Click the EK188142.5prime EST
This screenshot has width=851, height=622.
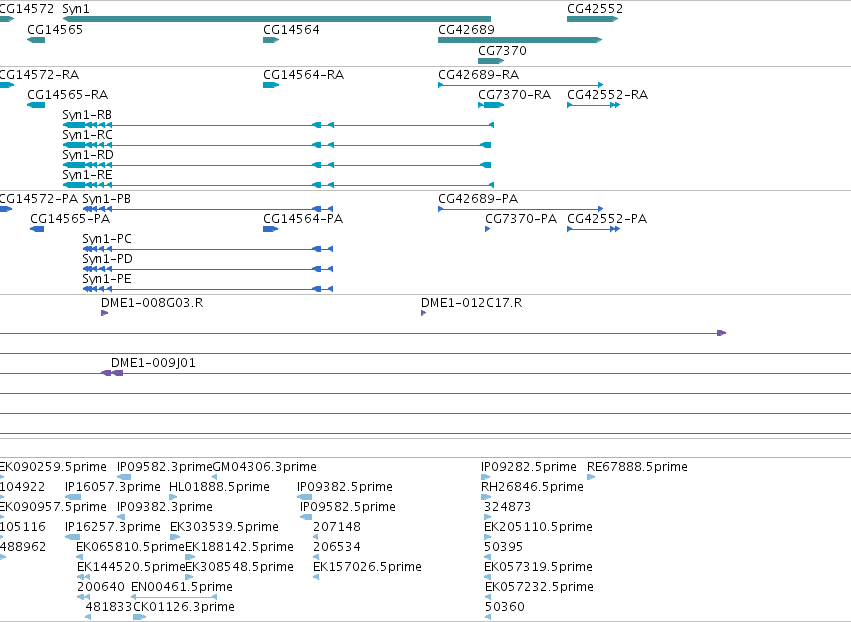point(190,557)
